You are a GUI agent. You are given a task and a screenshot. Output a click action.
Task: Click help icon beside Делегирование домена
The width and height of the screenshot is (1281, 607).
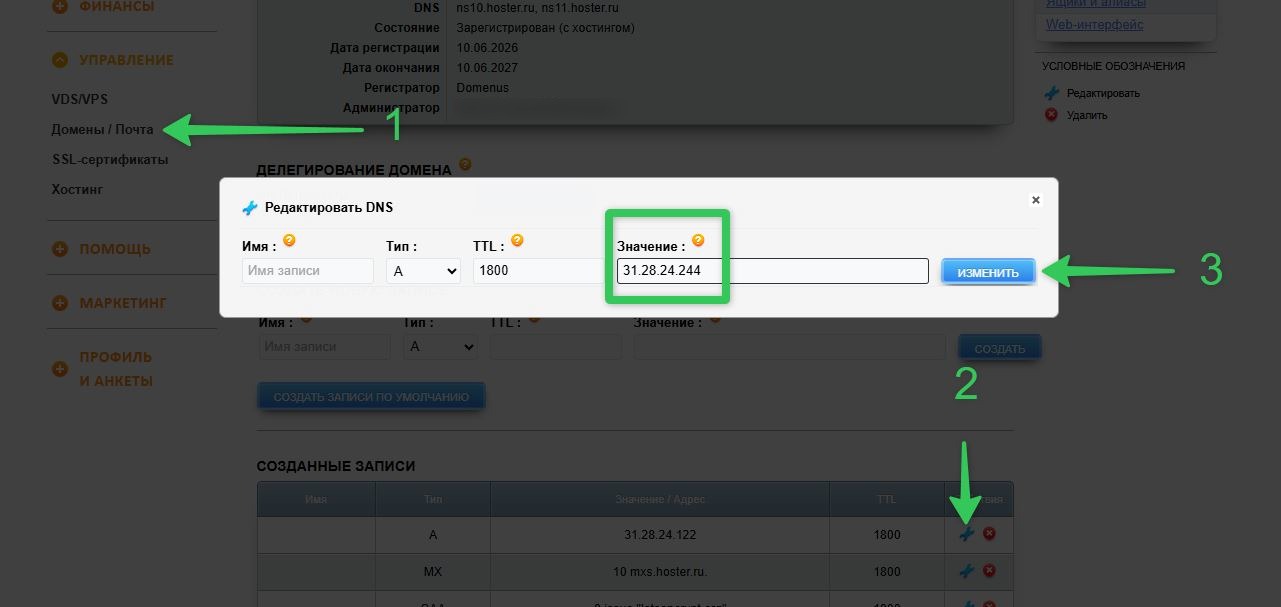point(465,165)
